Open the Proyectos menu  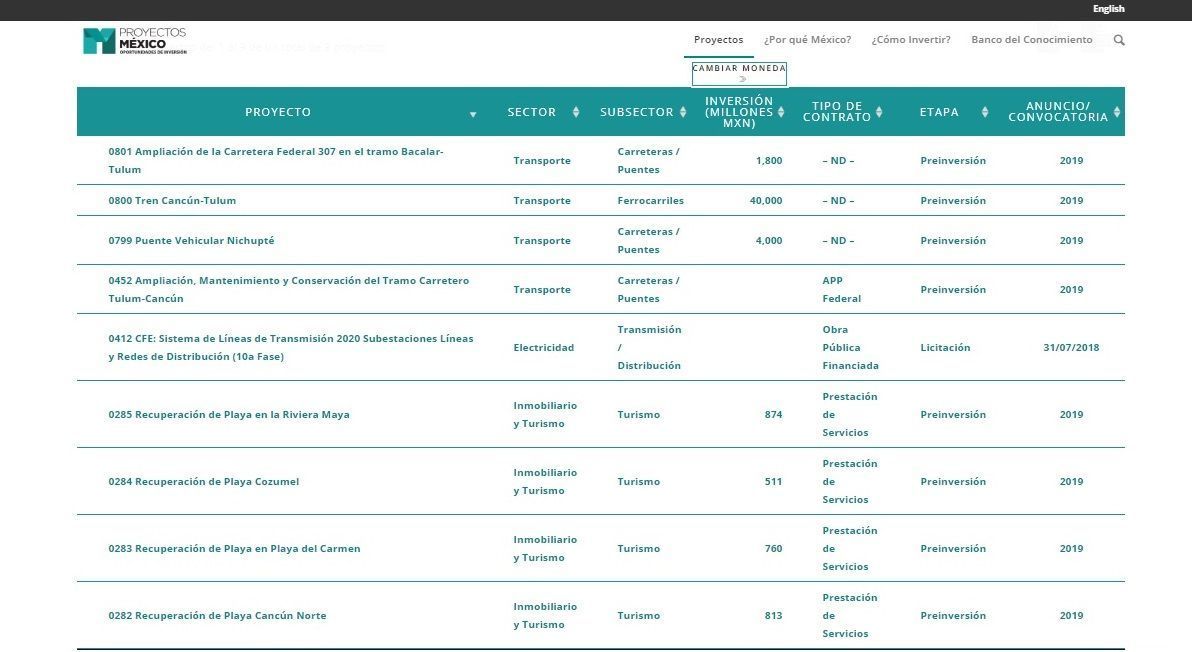point(718,40)
